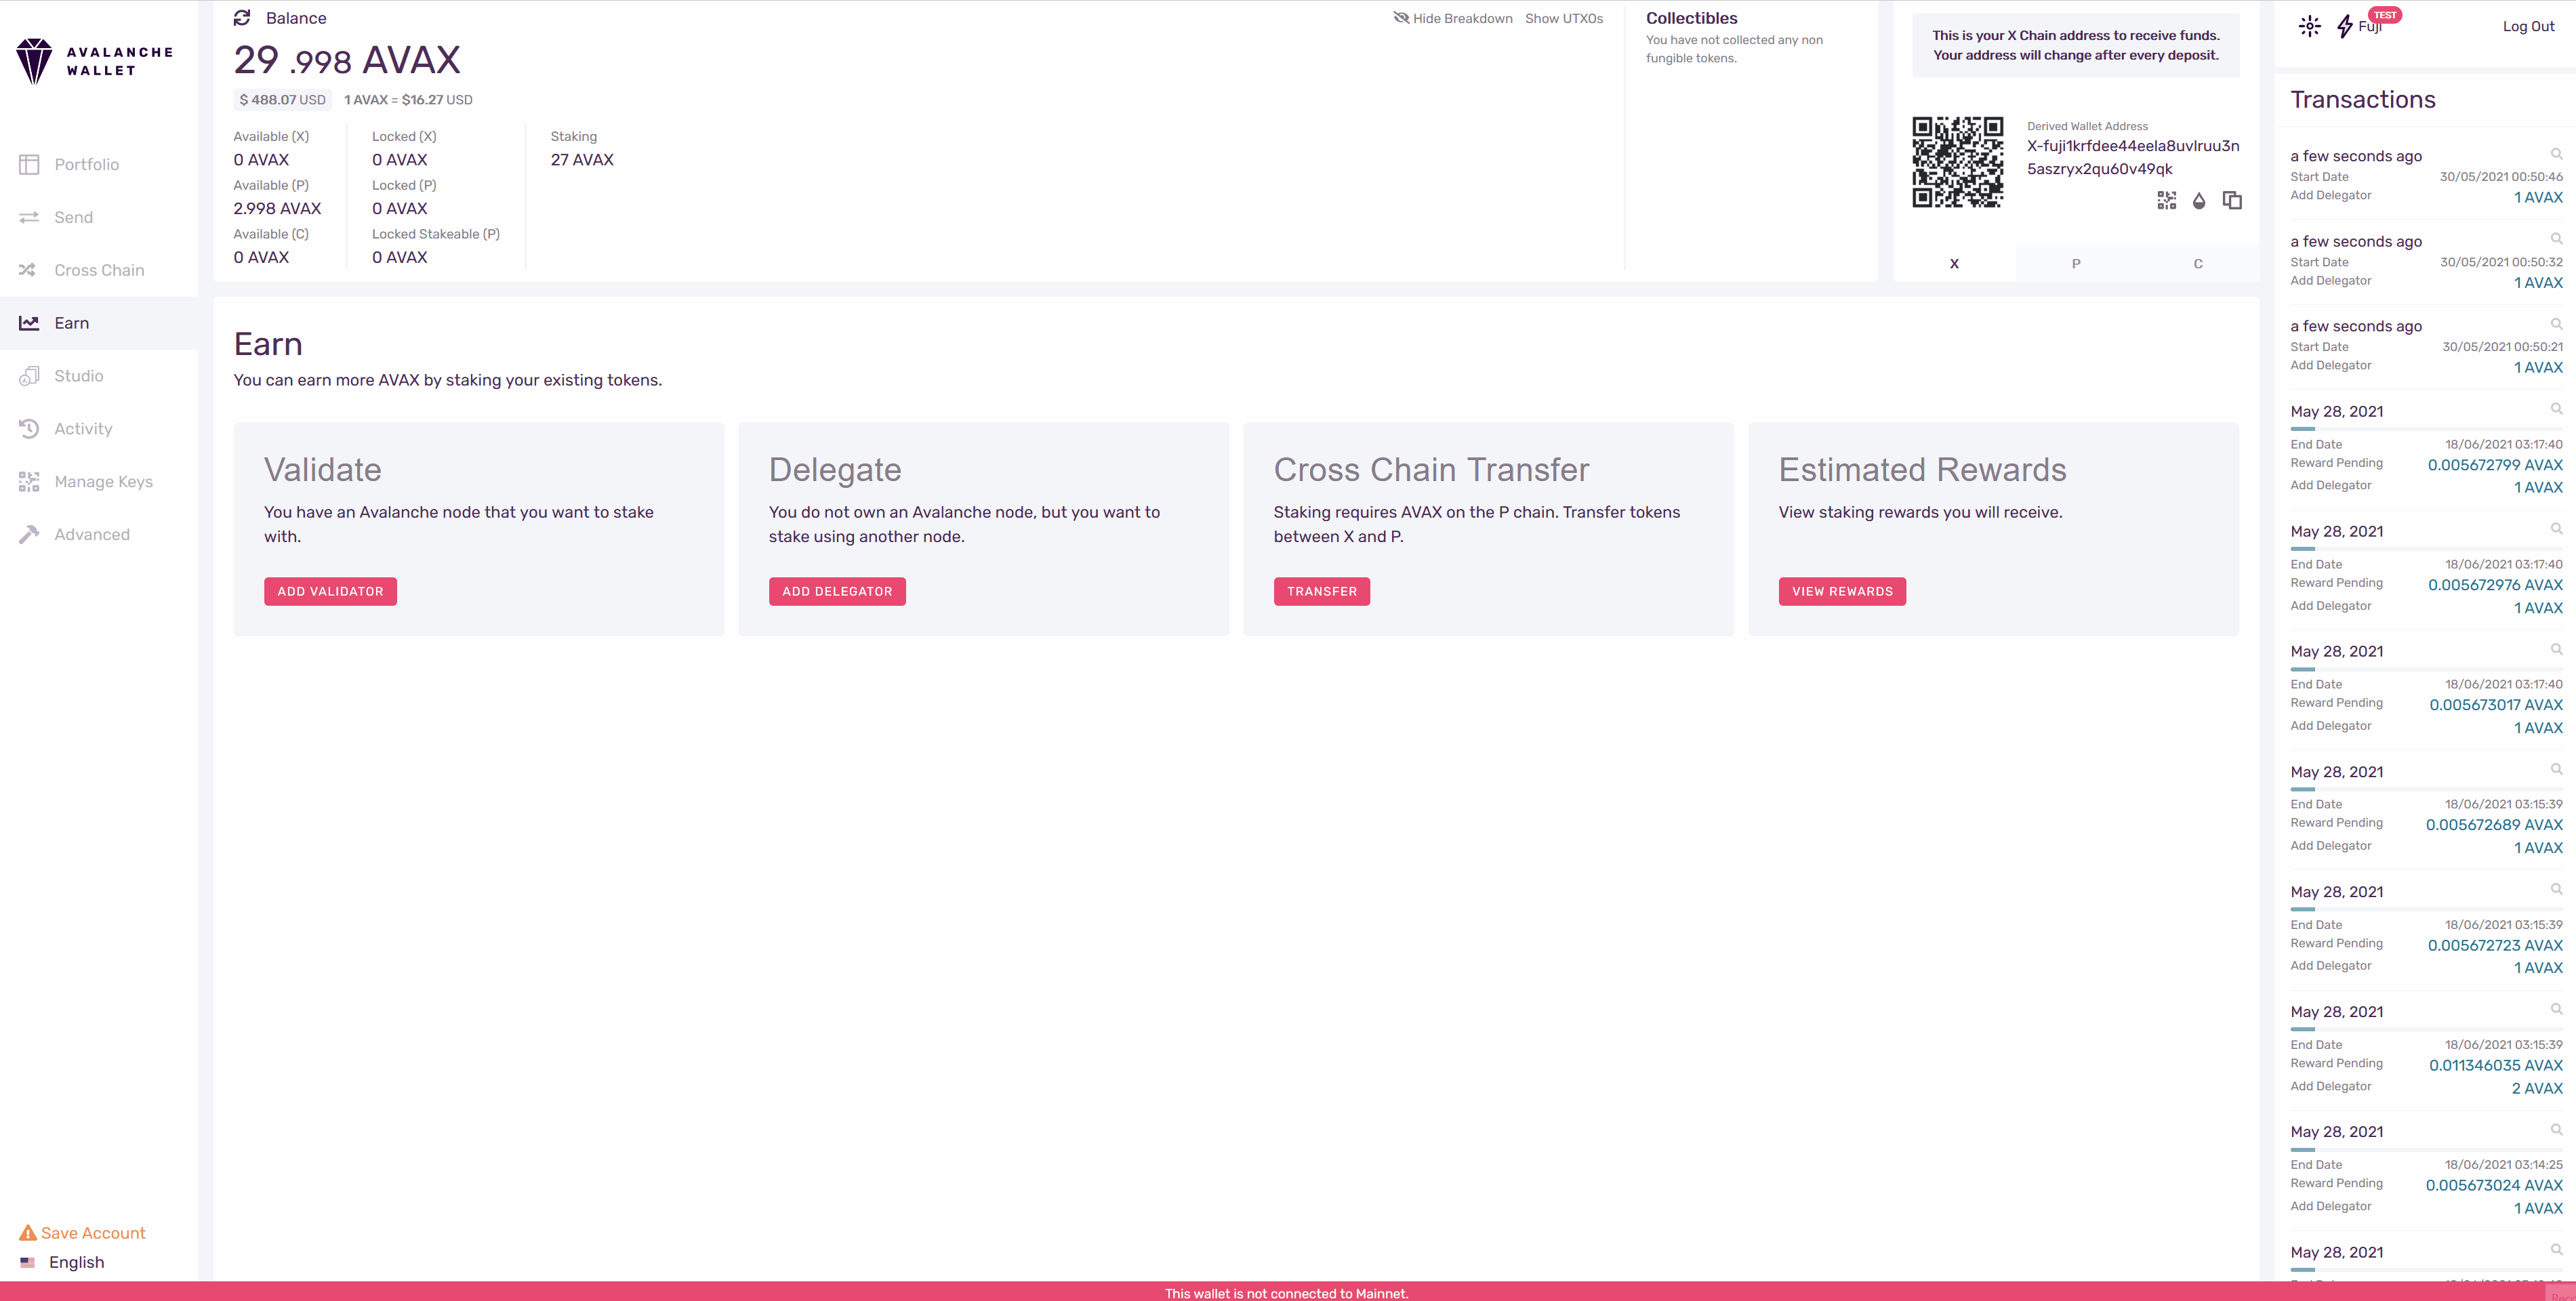The width and height of the screenshot is (2576, 1301).
Task: Click '1 AVAX = $16.27 USD' rate text
Action: point(408,100)
